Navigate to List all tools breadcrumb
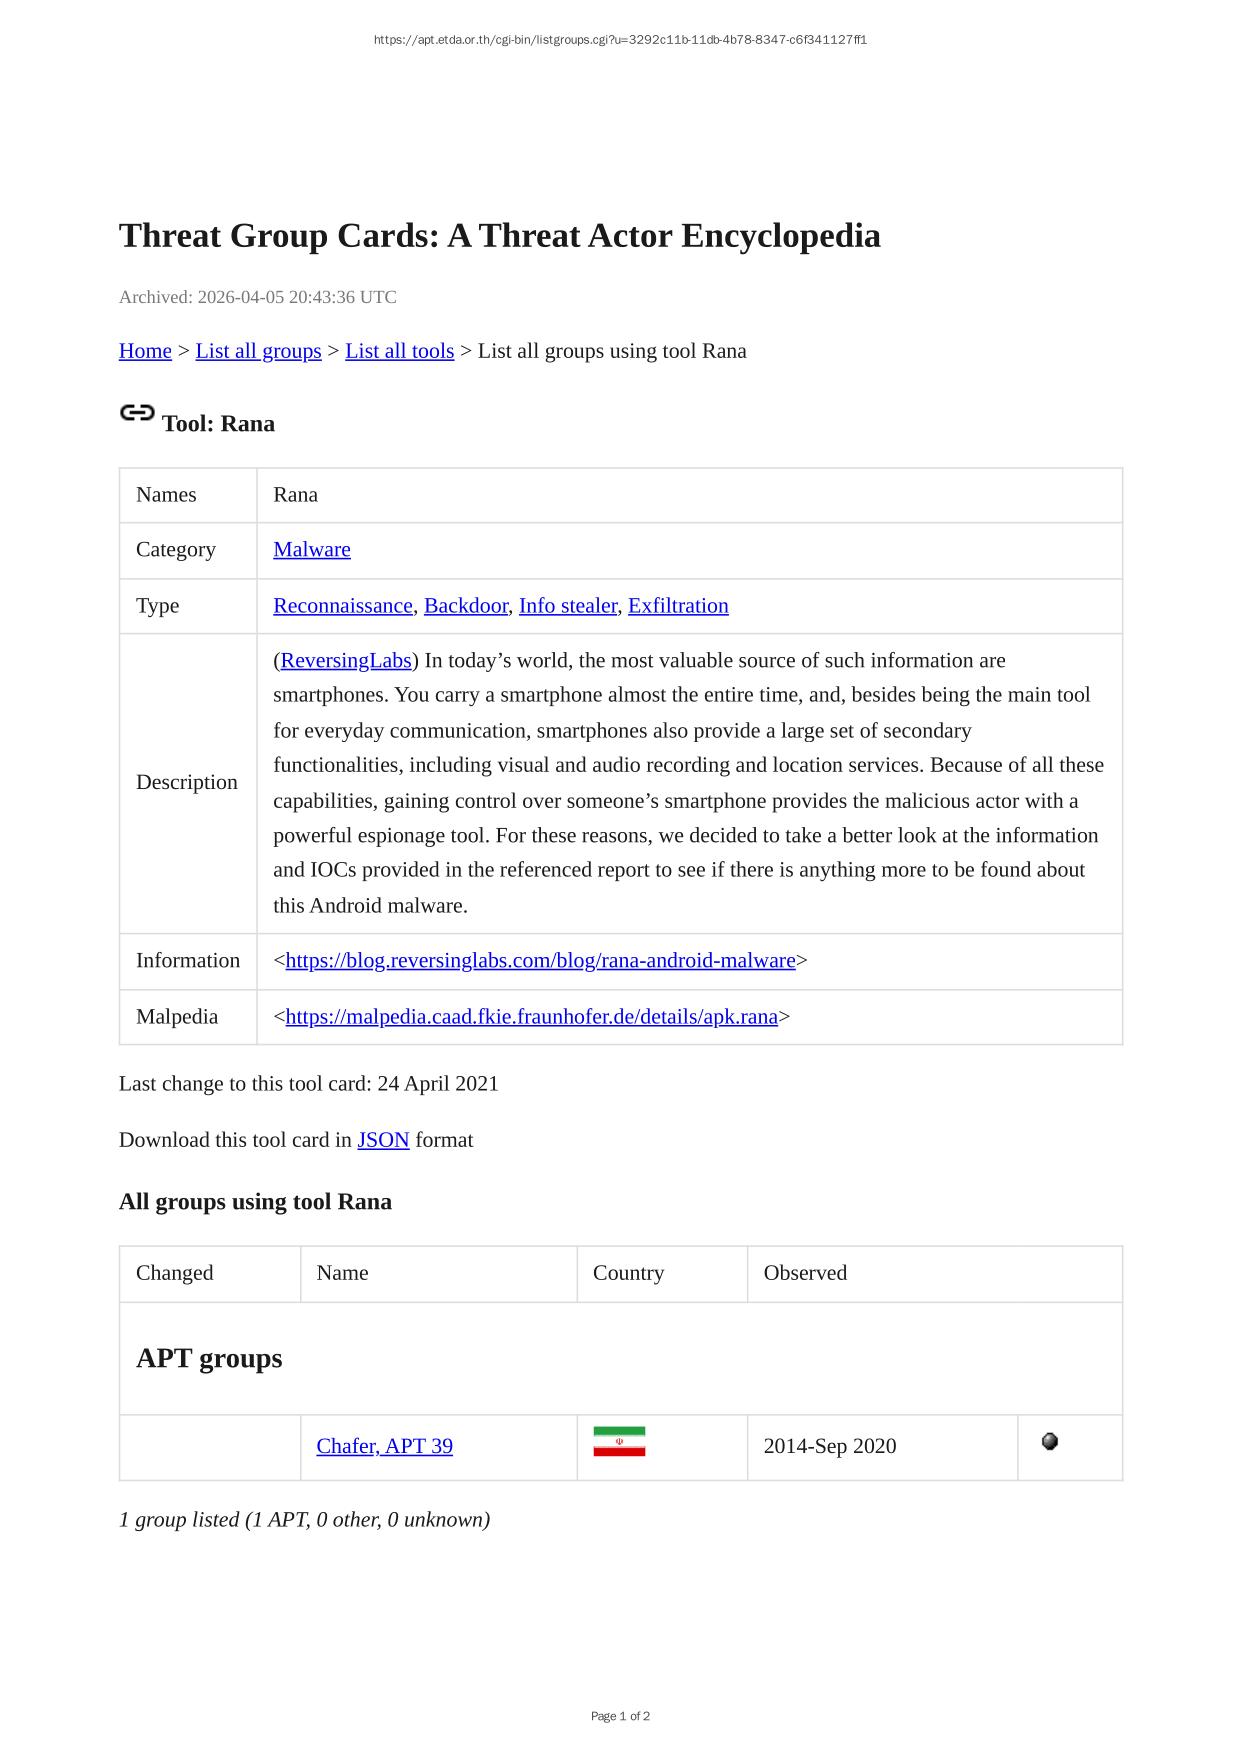 click(399, 351)
